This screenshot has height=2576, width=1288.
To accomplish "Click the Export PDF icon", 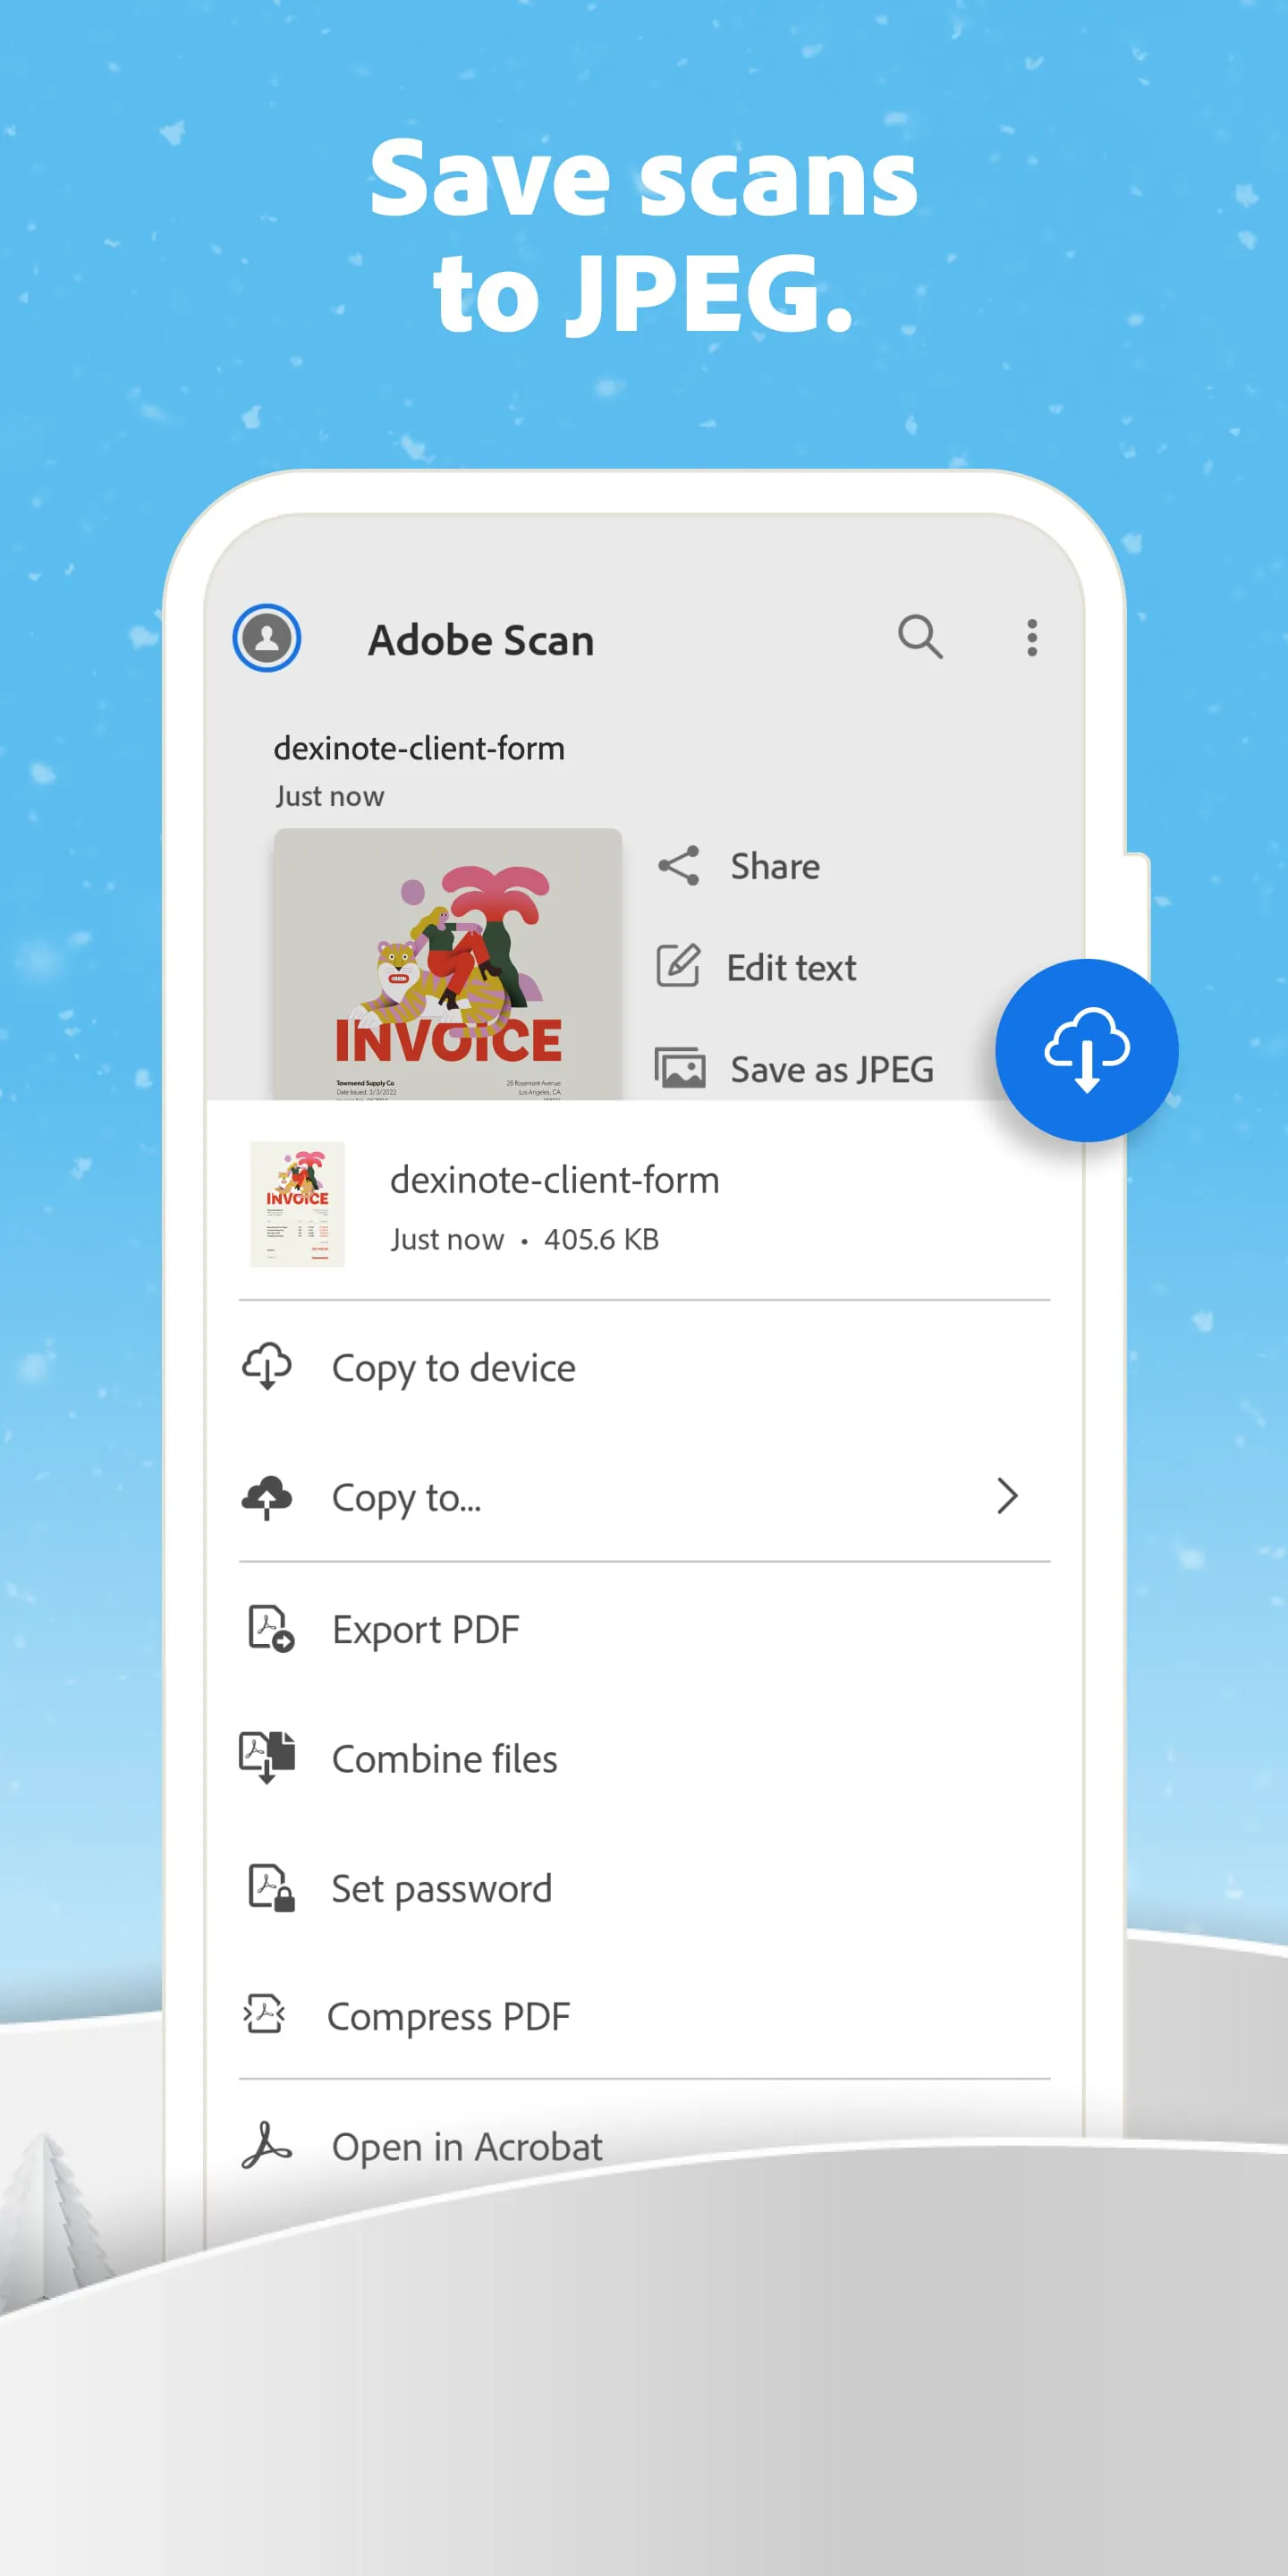I will tap(270, 1628).
